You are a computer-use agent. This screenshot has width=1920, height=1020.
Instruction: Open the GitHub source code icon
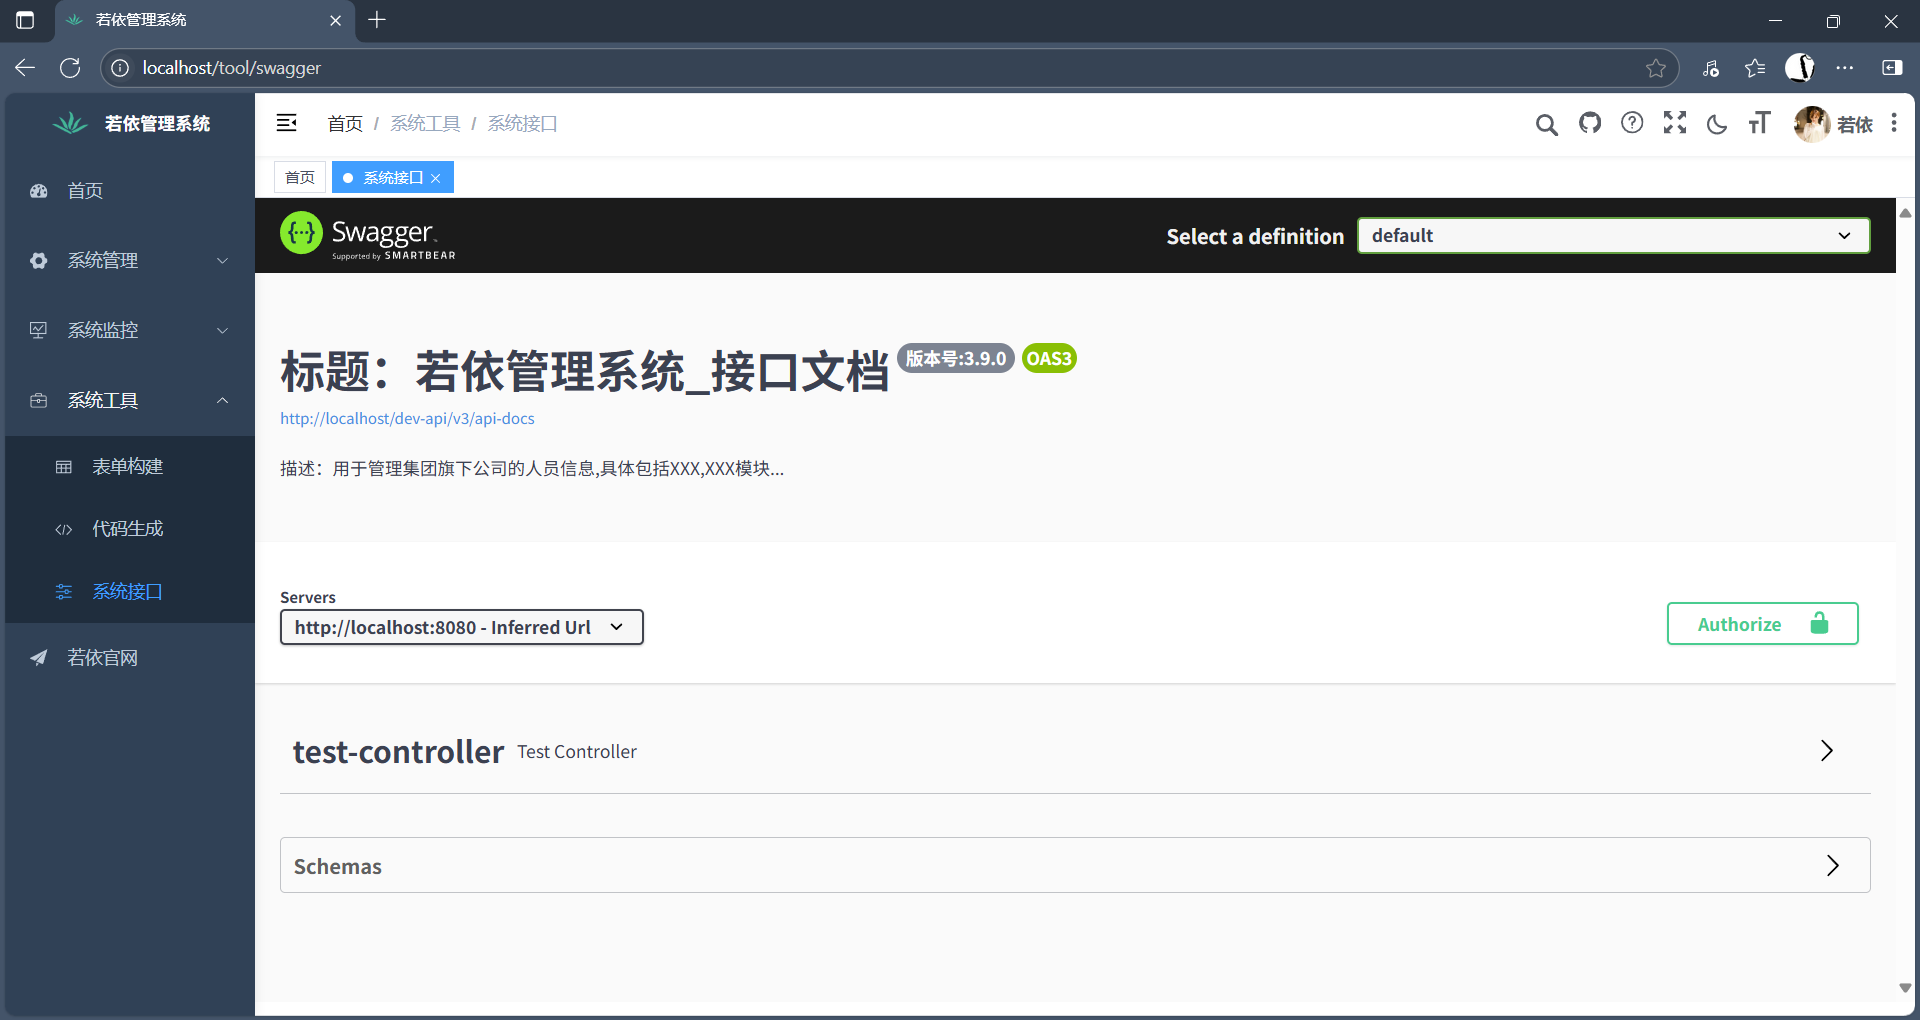[1590, 123]
